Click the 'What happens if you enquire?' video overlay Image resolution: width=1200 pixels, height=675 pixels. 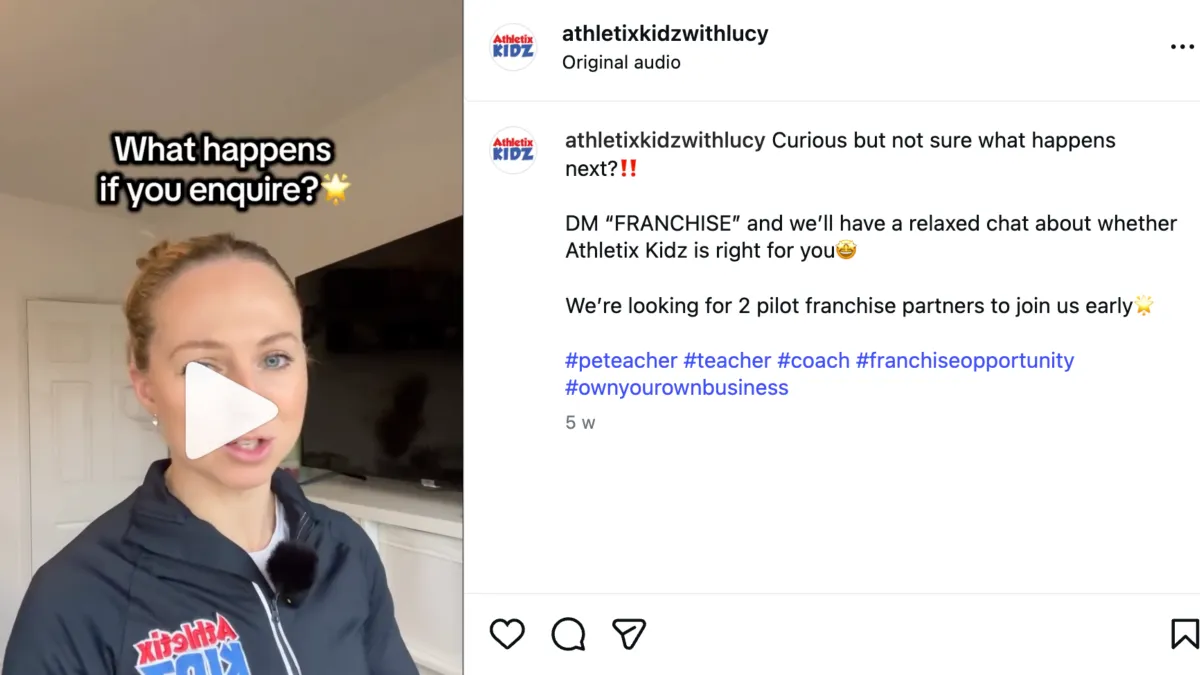(225, 168)
